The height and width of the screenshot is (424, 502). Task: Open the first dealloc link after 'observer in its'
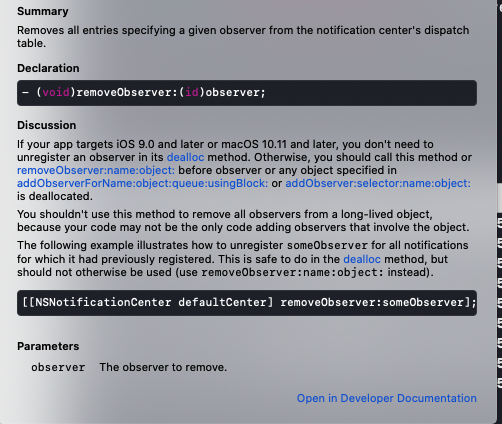pos(185,157)
